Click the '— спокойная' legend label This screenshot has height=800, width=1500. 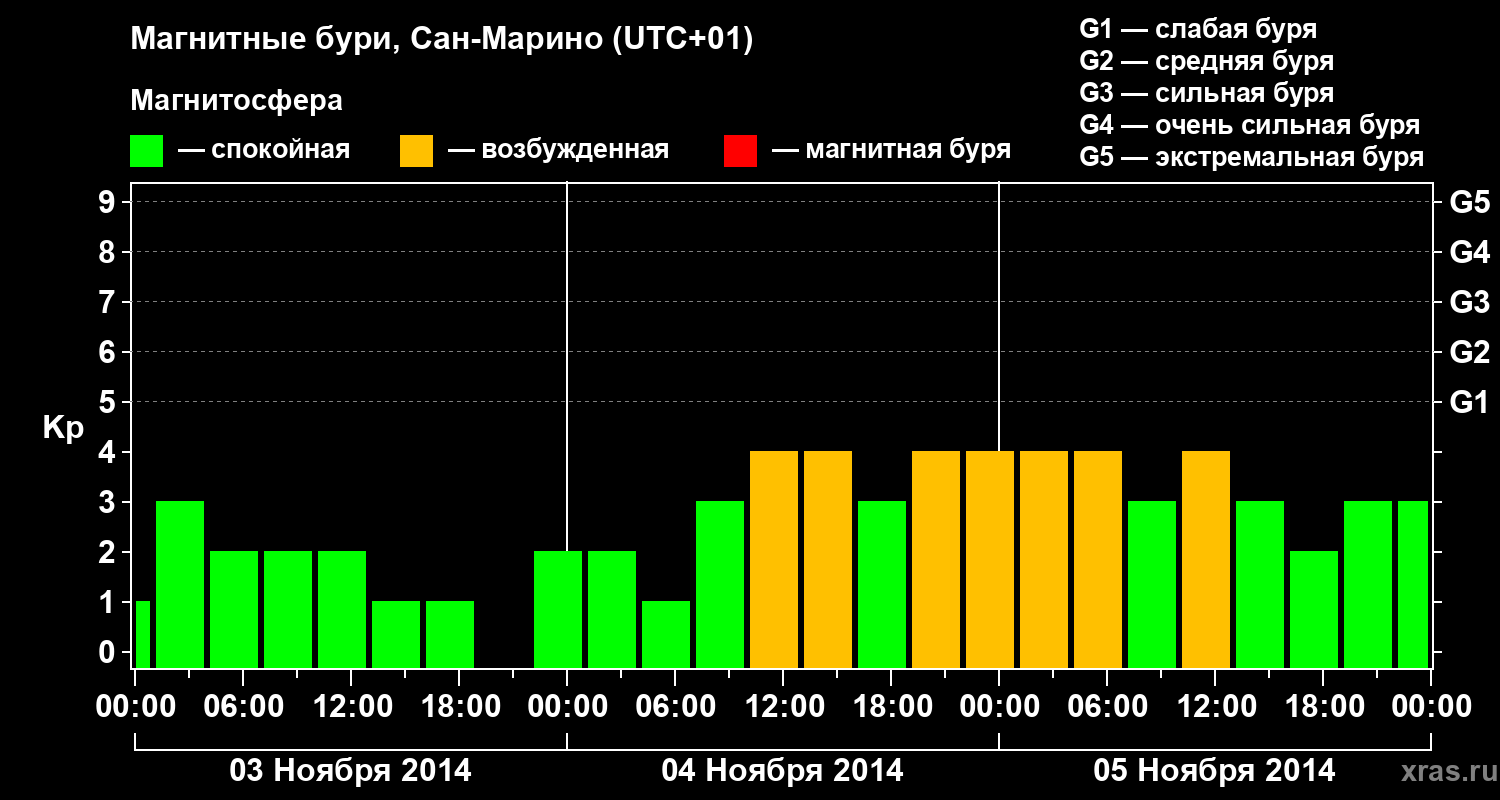pyautogui.click(x=263, y=151)
